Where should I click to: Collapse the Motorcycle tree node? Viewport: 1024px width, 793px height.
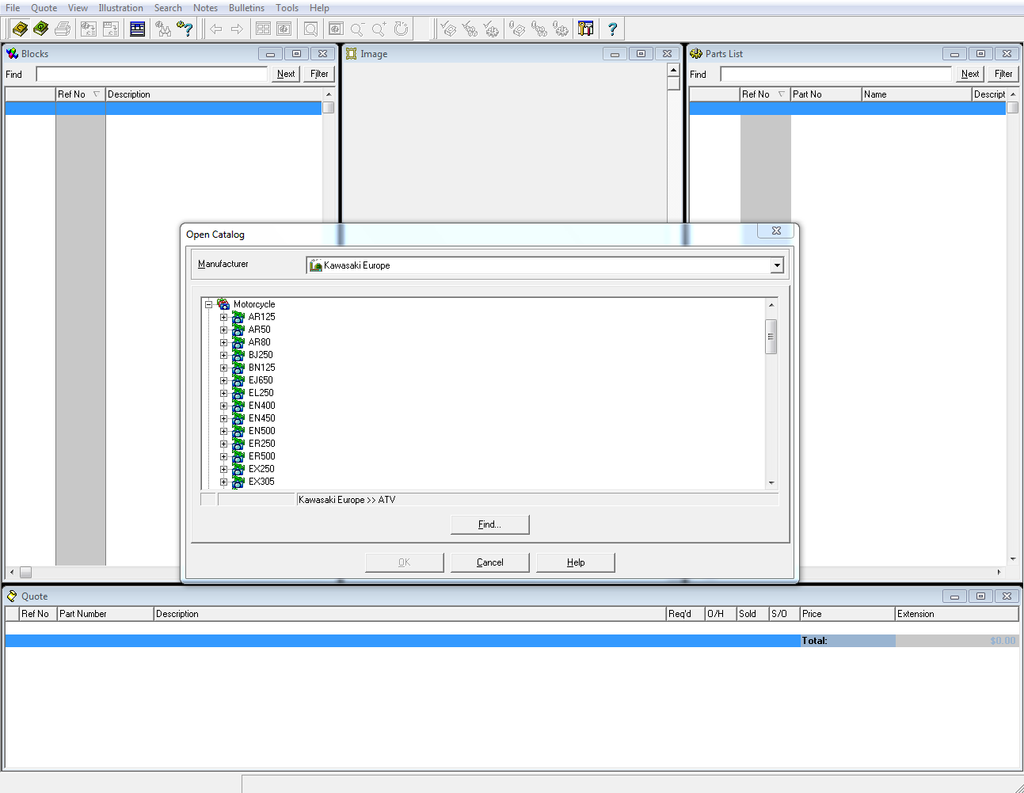(208, 304)
